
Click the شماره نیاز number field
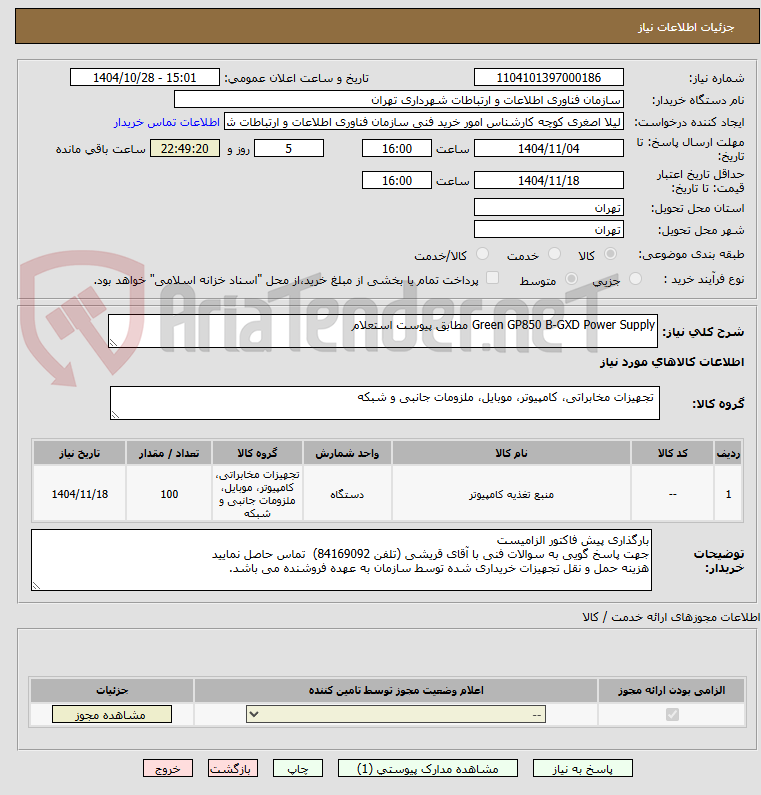(x=549, y=78)
